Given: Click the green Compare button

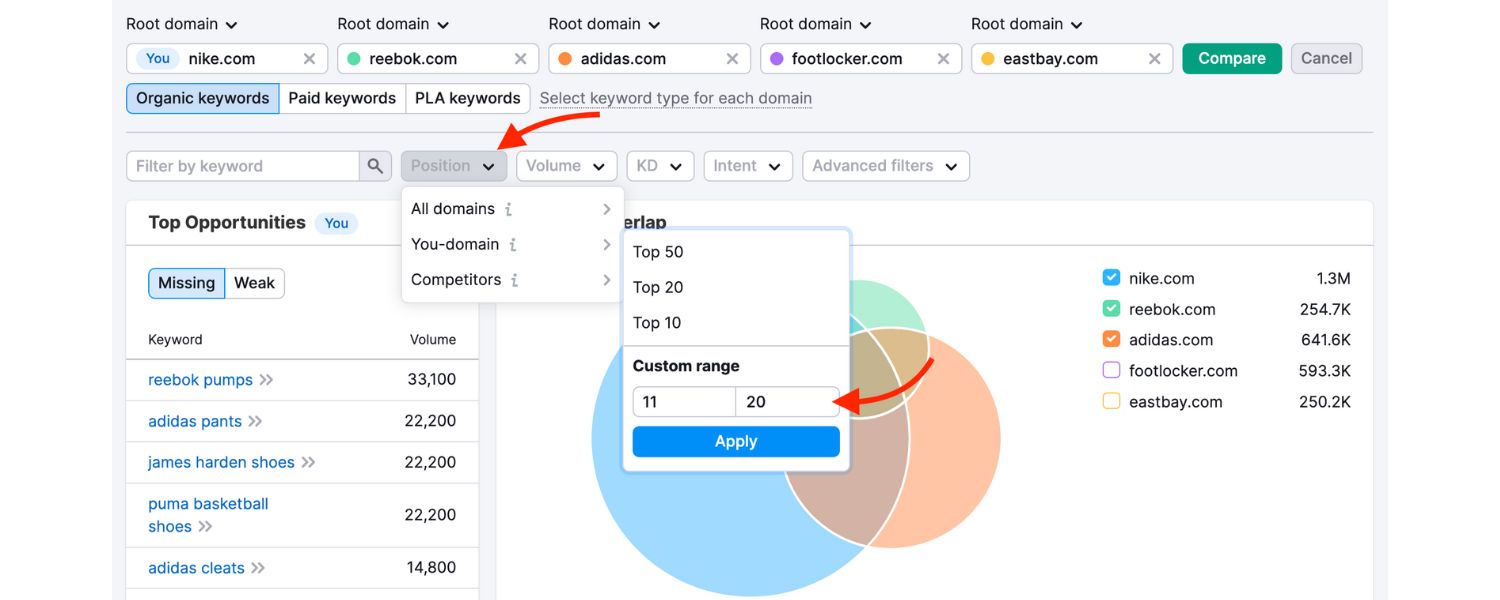Looking at the screenshot, I should point(1231,58).
